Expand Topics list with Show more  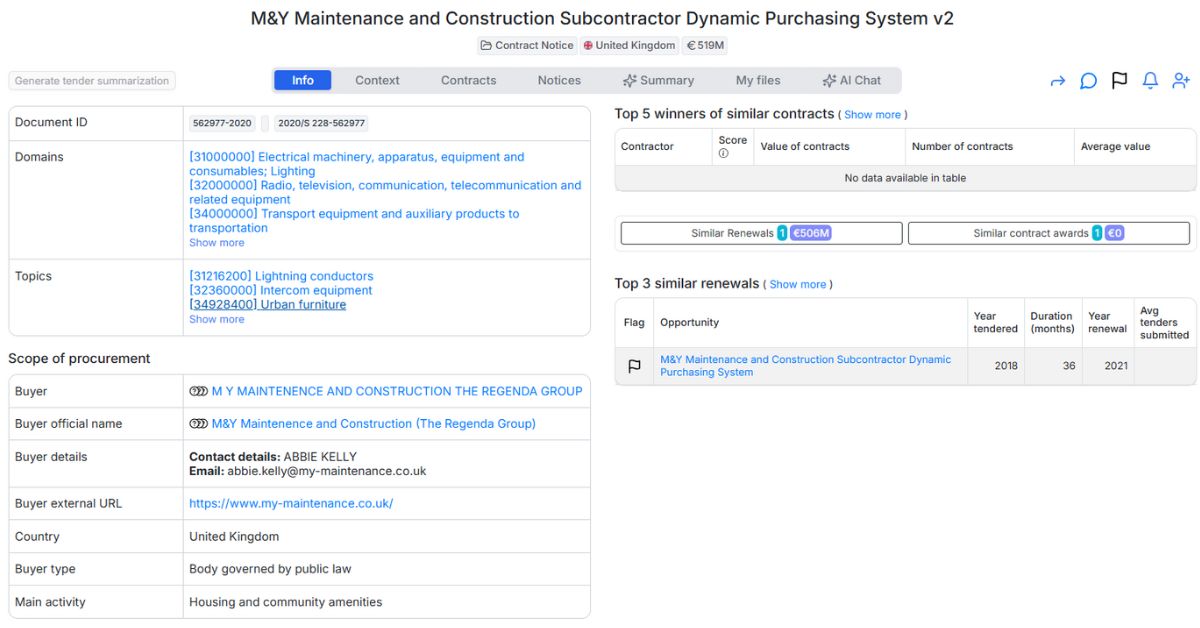click(x=216, y=320)
